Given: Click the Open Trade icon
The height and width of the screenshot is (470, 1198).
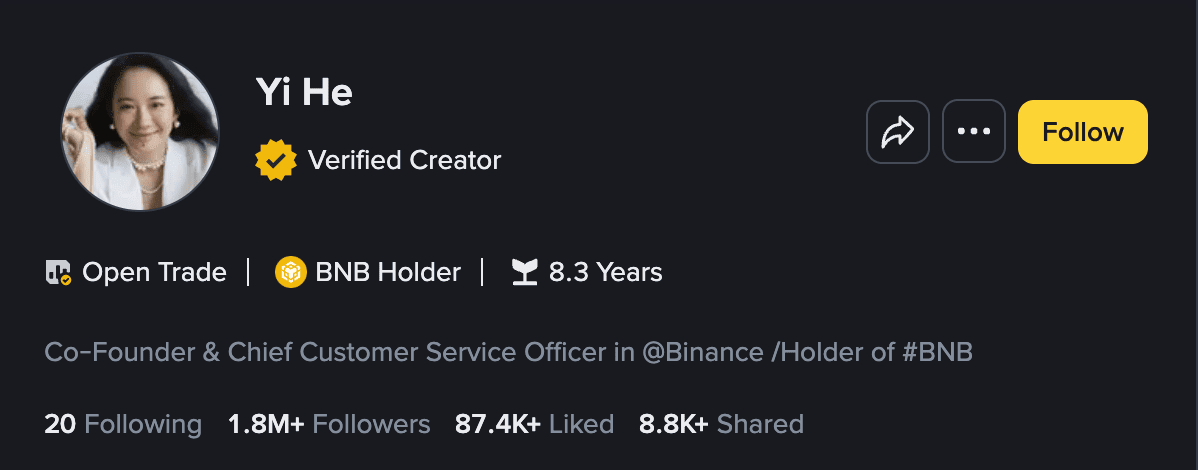Looking at the screenshot, I should tap(58, 272).
